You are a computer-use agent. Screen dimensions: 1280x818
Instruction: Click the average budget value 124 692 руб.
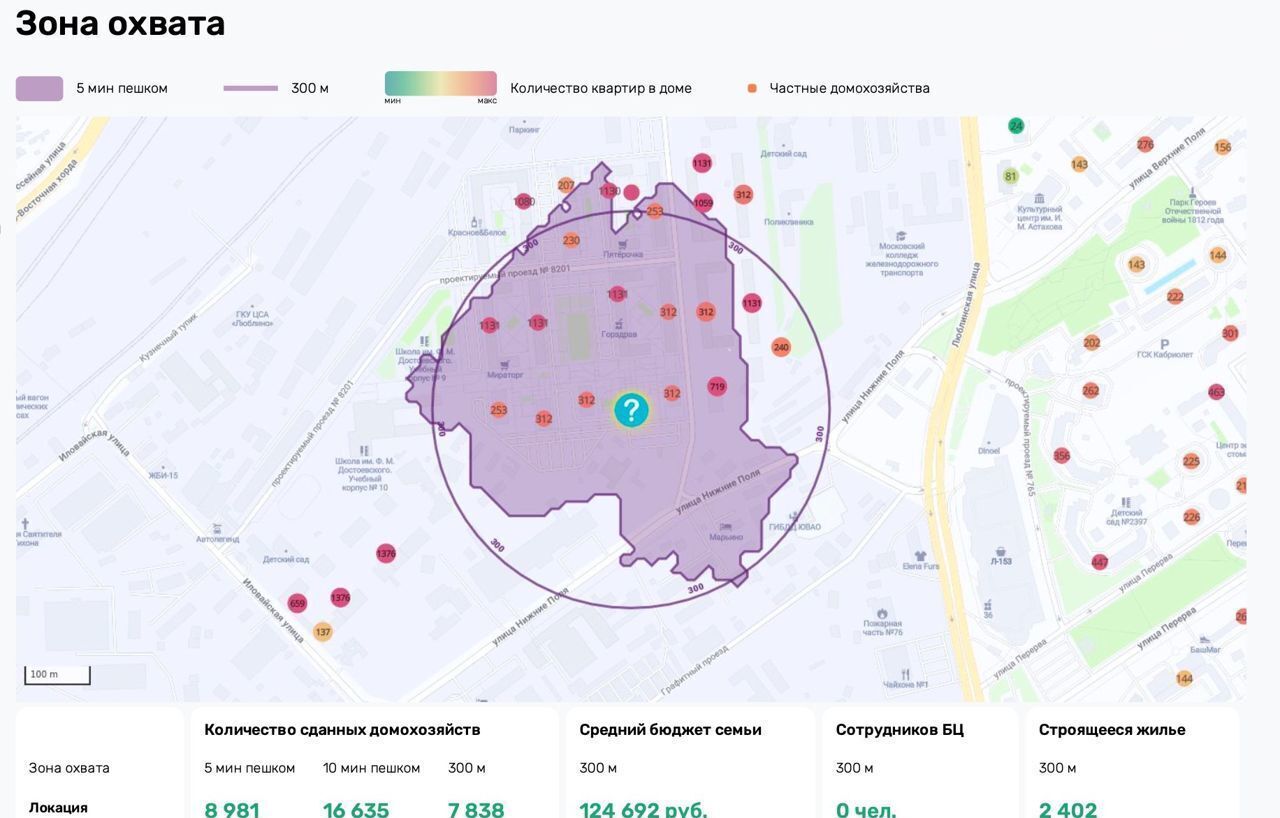point(643,809)
